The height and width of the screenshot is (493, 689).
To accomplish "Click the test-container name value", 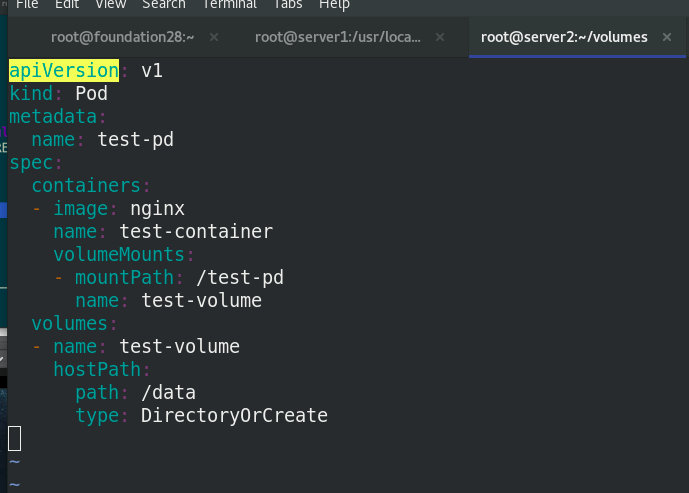I will [196, 232].
